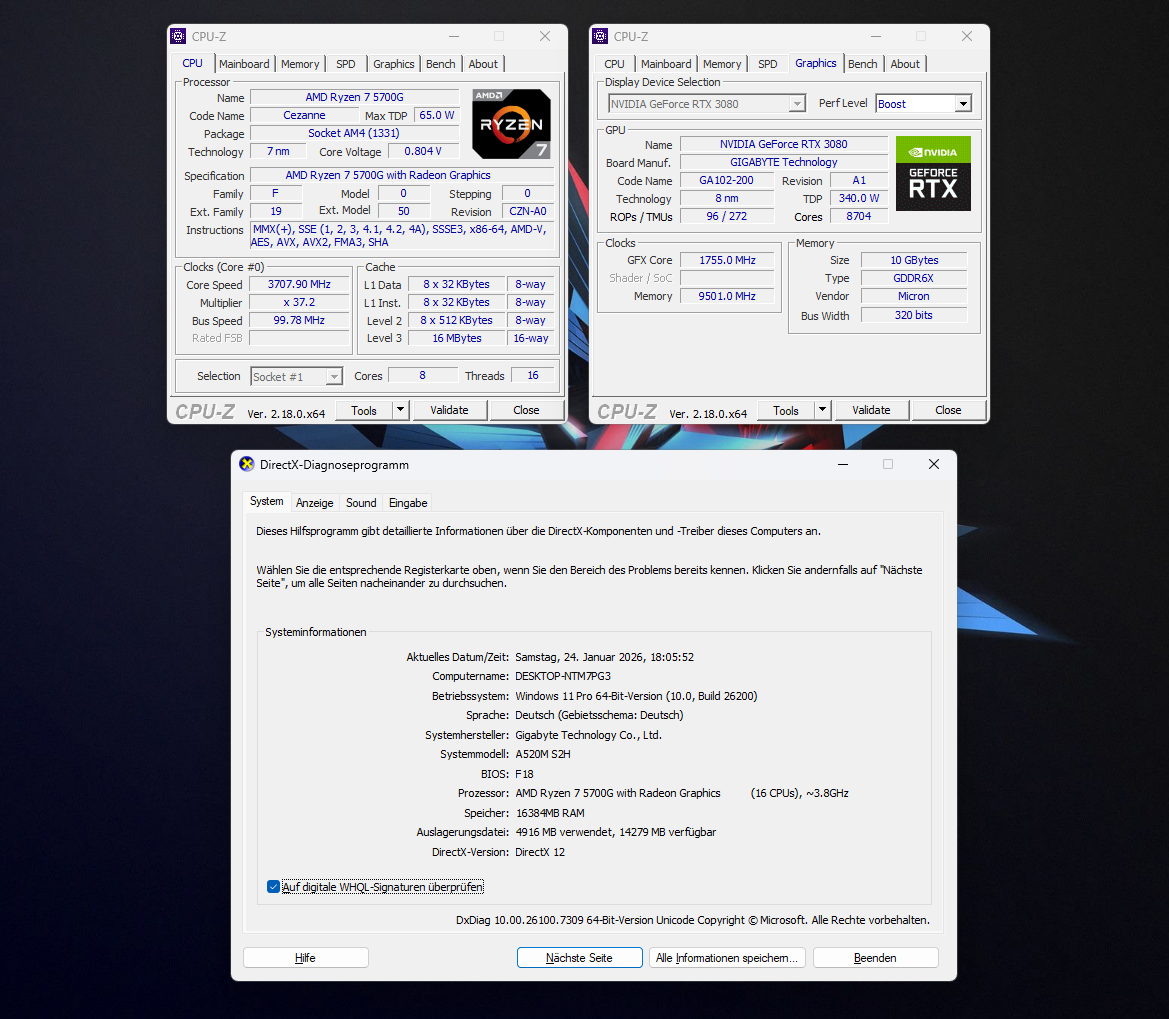Click Alle Informationen speichern button
The height and width of the screenshot is (1019, 1169).
point(727,957)
